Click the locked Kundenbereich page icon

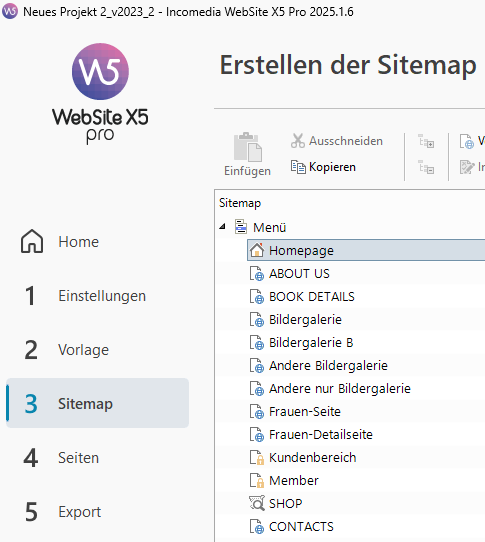[257, 457]
